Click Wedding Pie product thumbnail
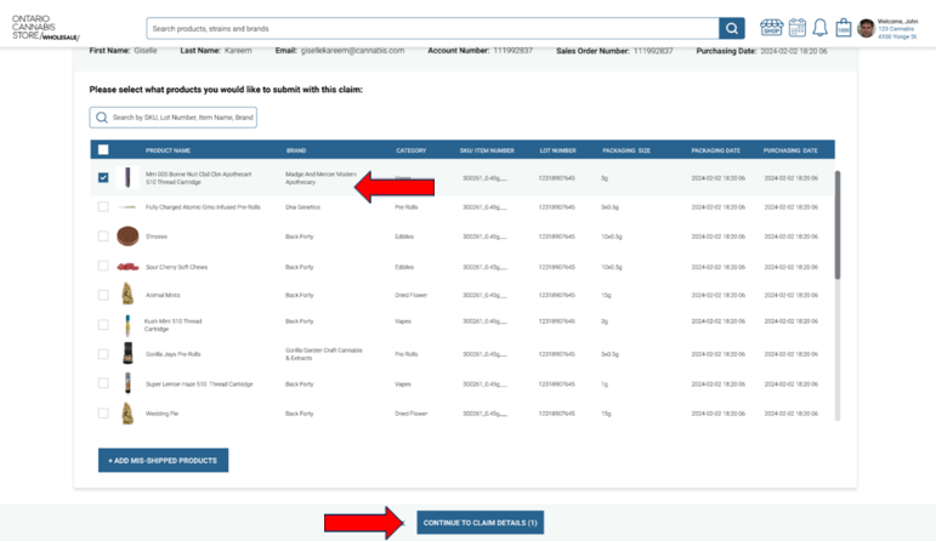The width and height of the screenshot is (936, 542). (x=127, y=413)
